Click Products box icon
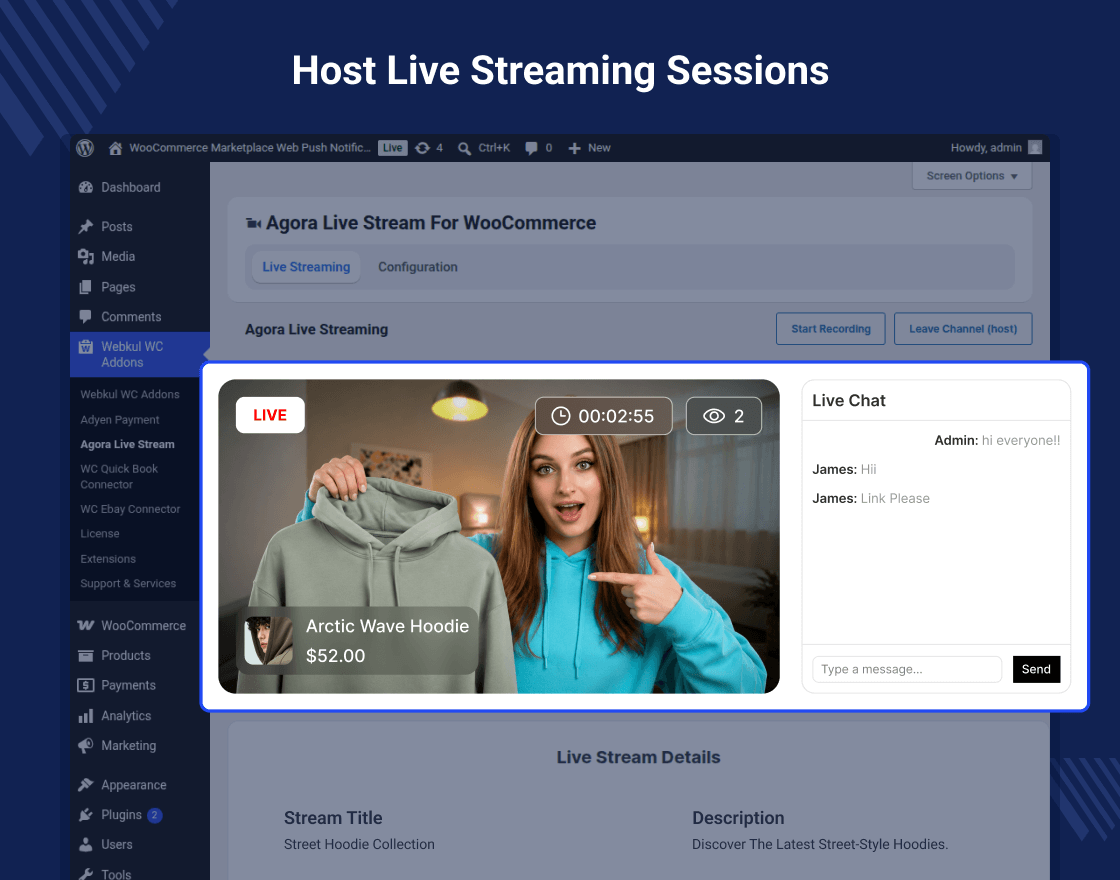The height and width of the screenshot is (880, 1120). (x=86, y=656)
